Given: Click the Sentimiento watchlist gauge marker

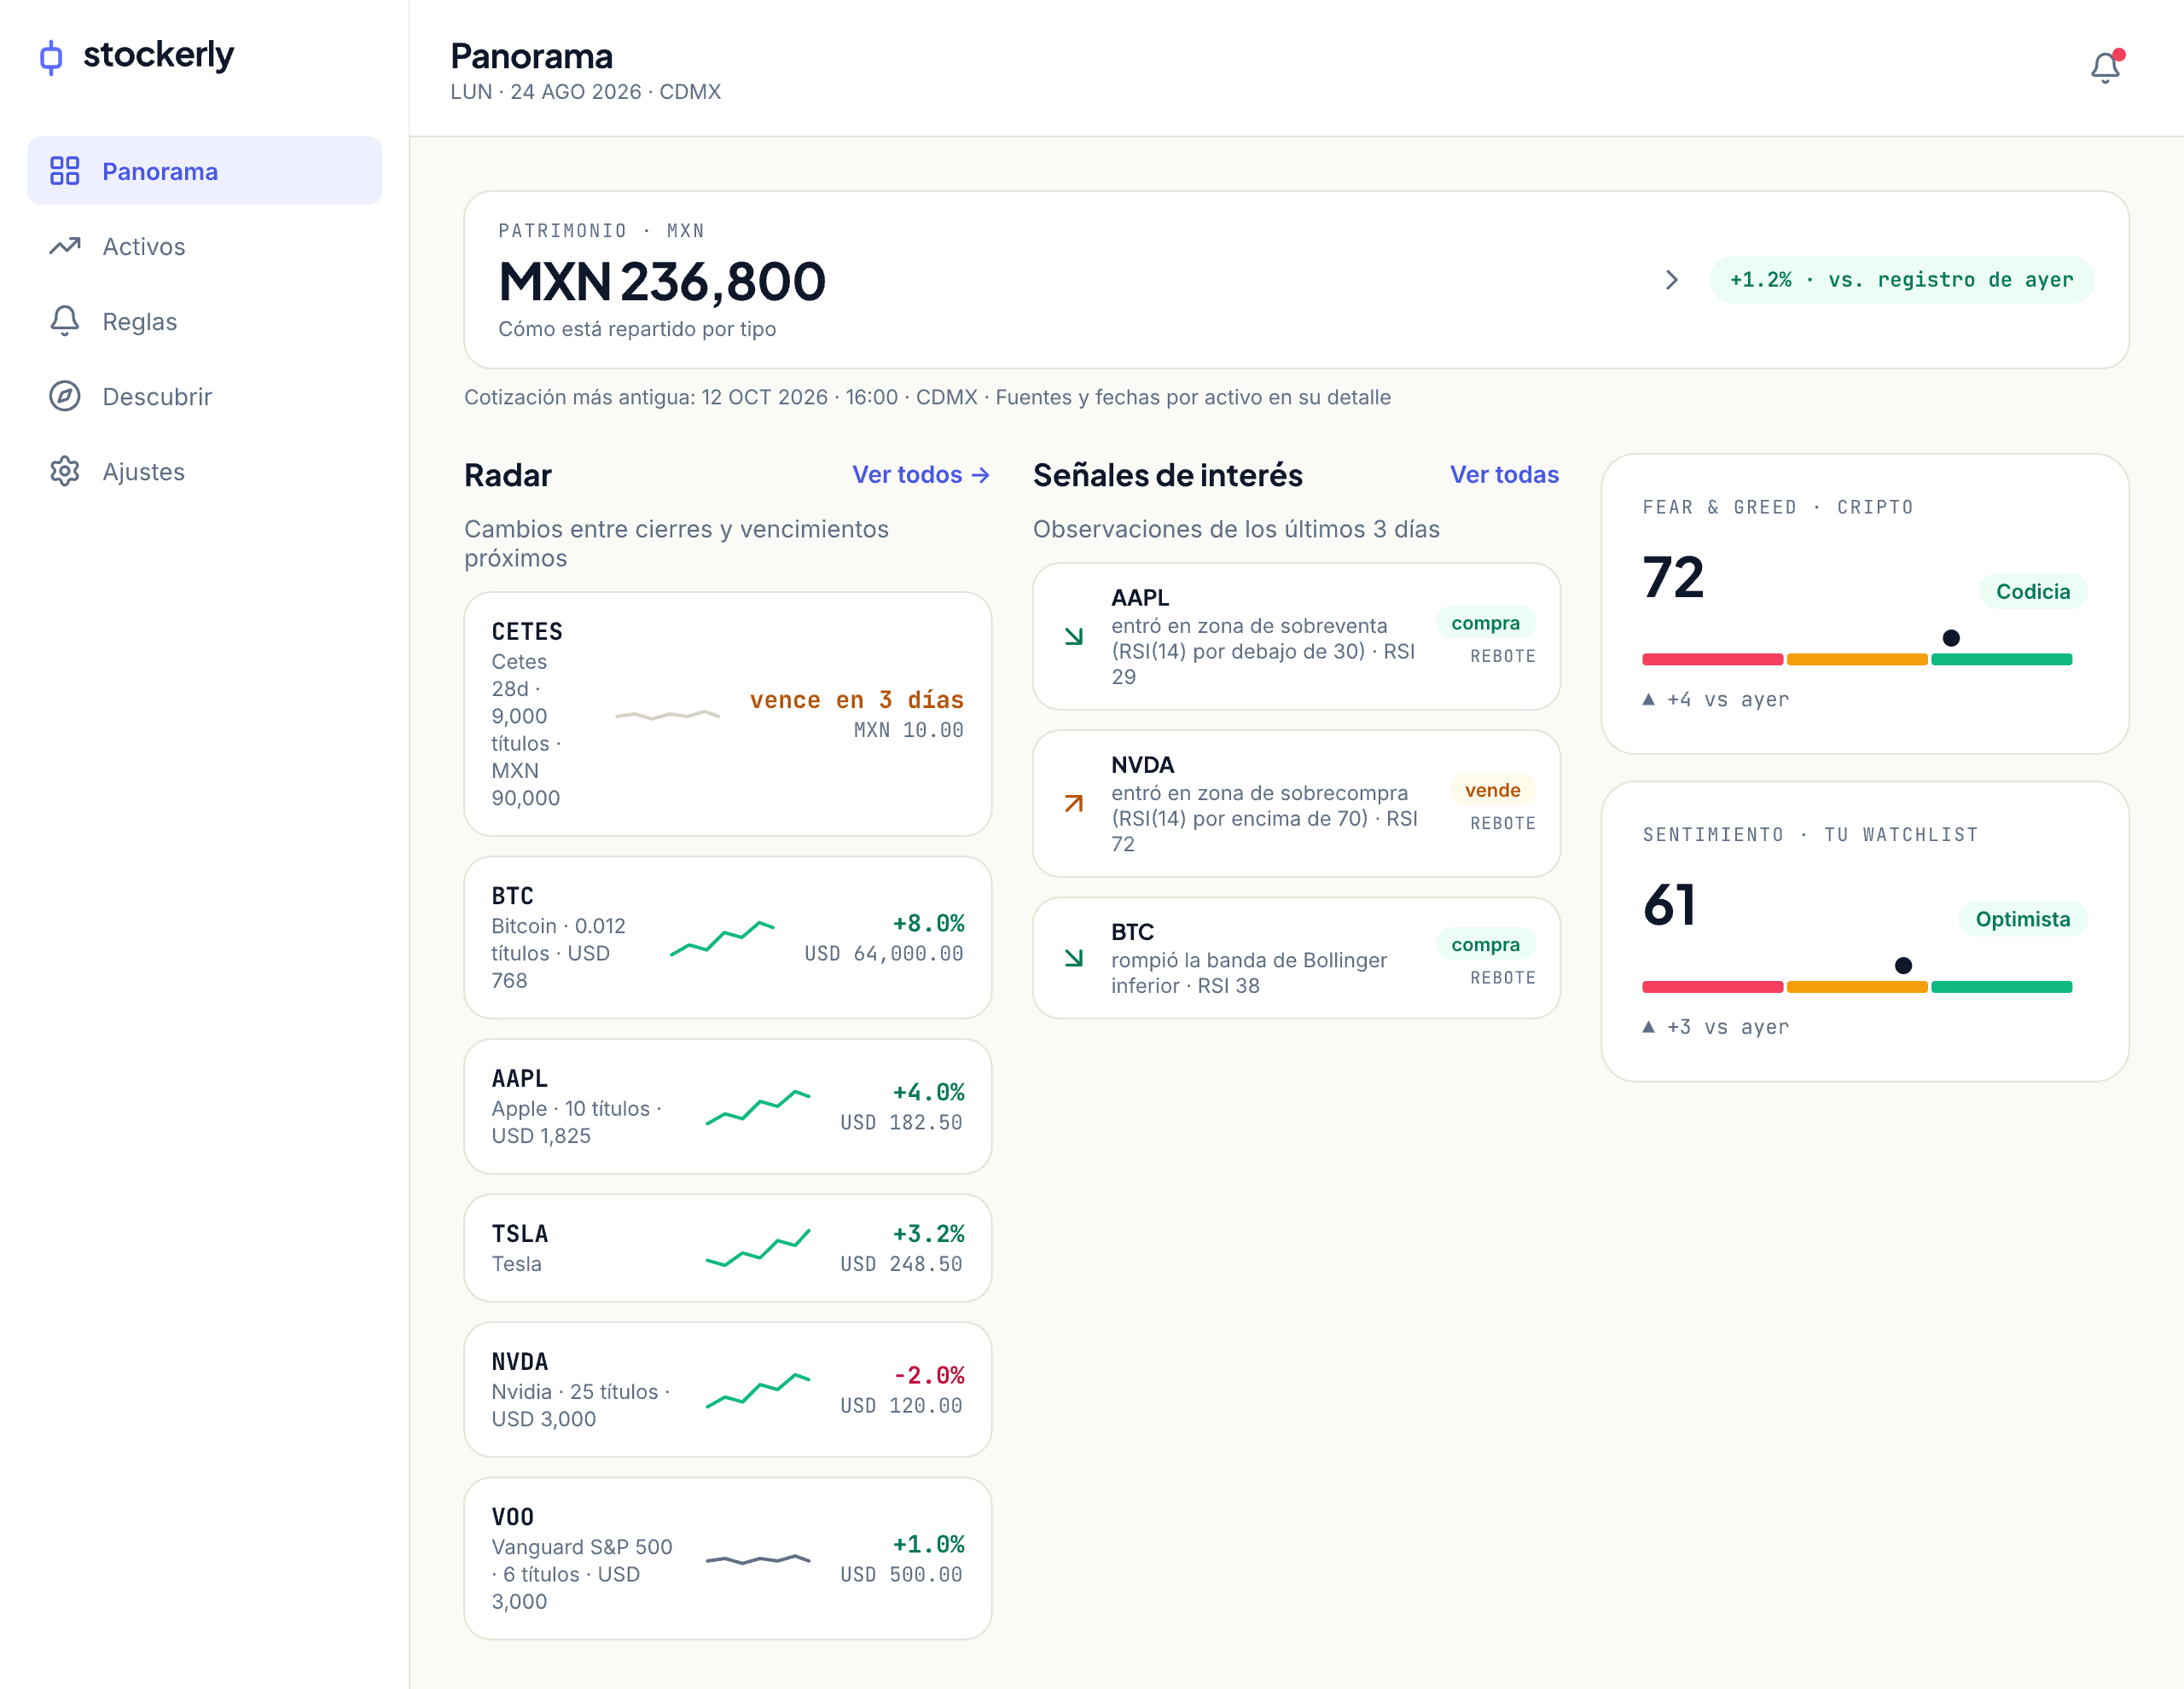Looking at the screenshot, I should pos(1903,965).
